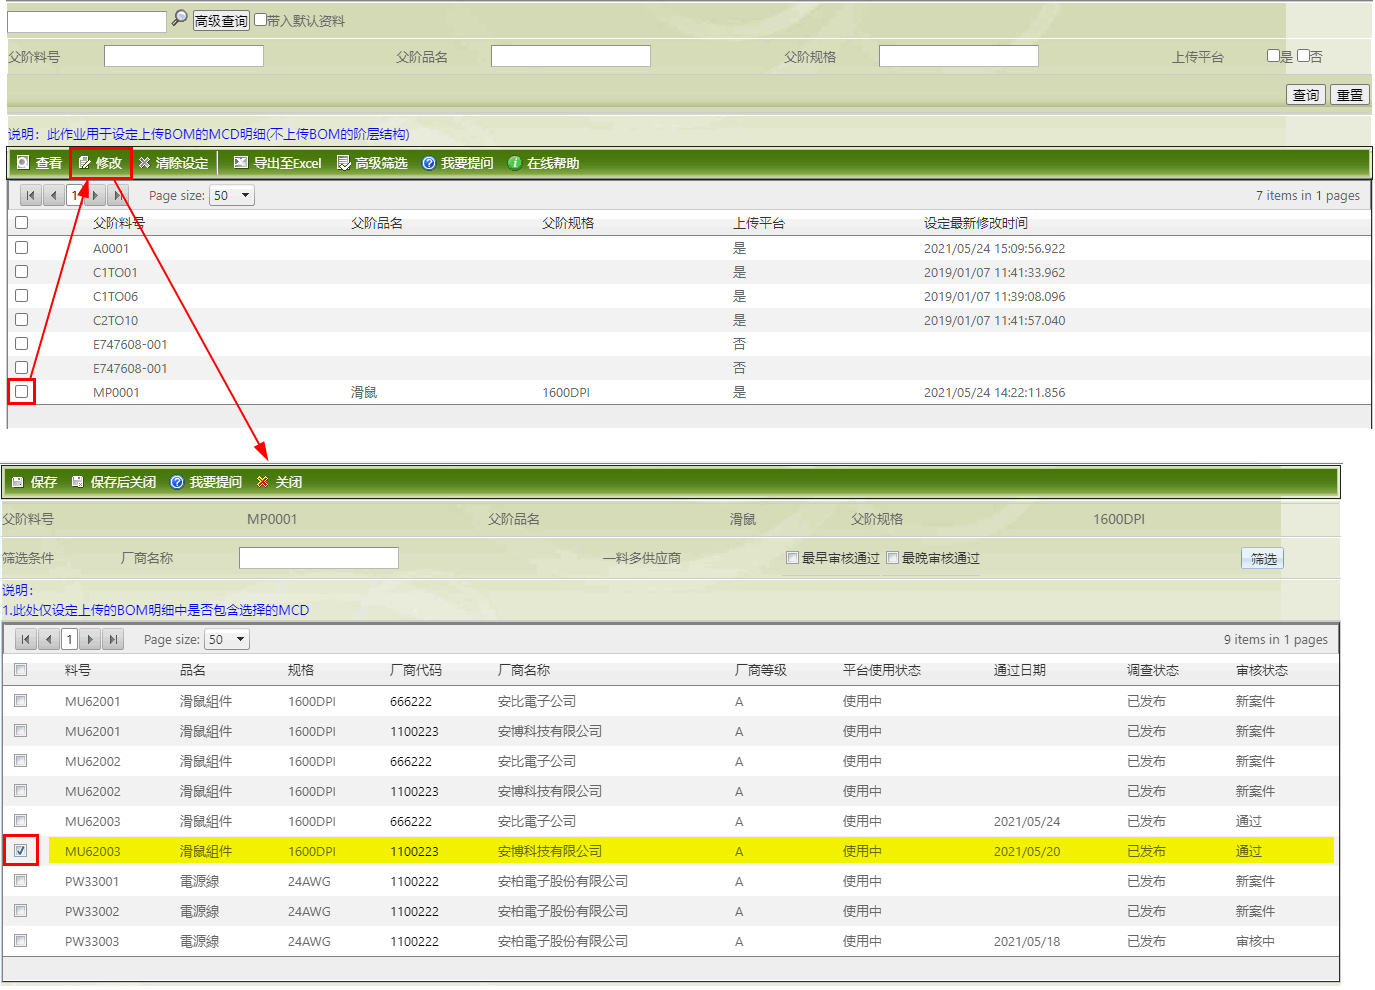Viewport: 1375px width, 990px height.
Task: Click the 筛选 filter button
Action: tap(1263, 559)
